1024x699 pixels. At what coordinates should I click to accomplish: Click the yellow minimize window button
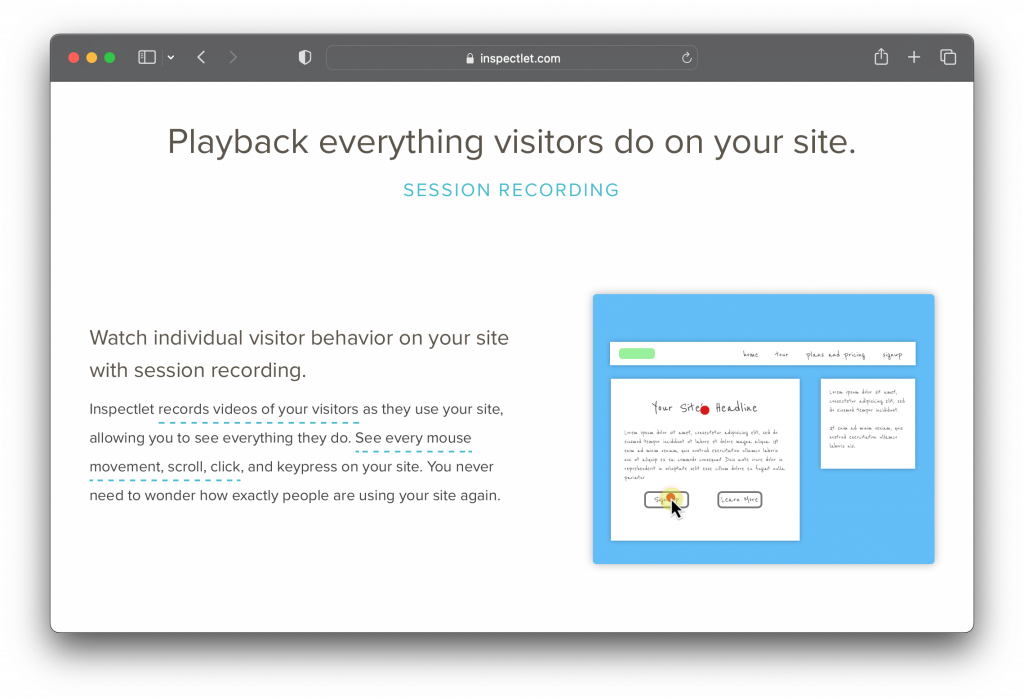click(92, 57)
